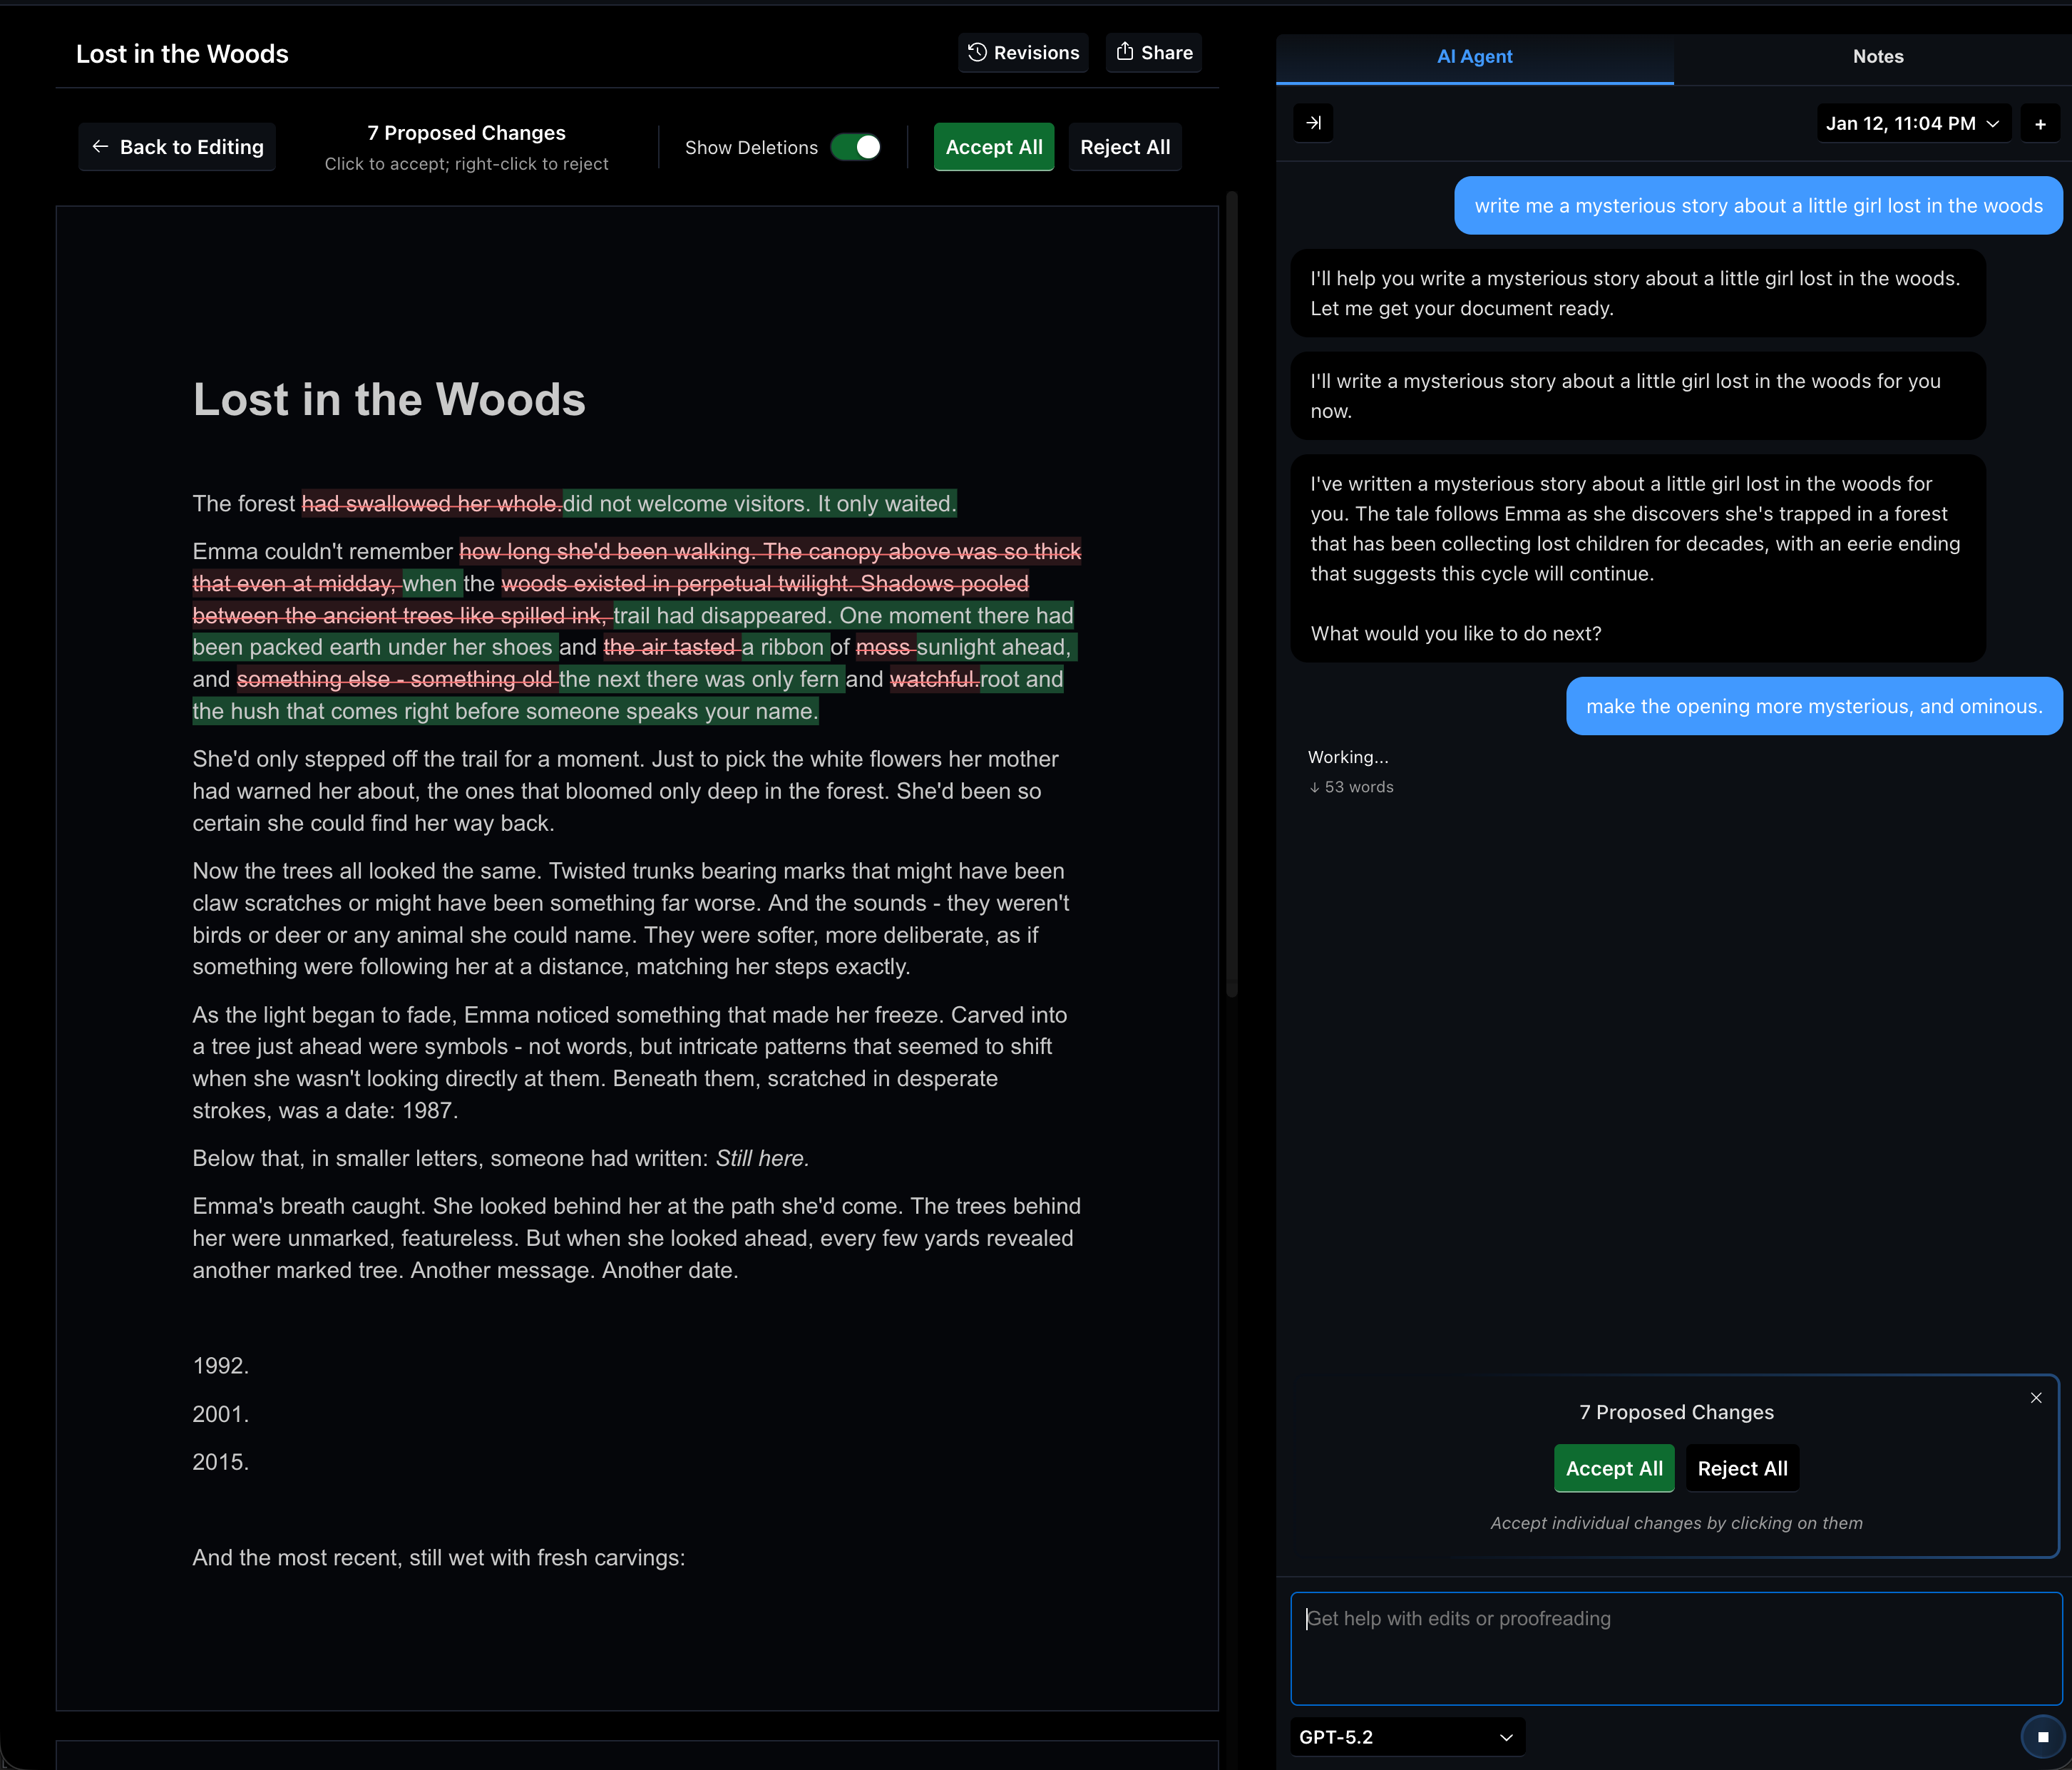The width and height of the screenshot is (2072, 1770).
Task: Toggle Show Deletions switch off
Action: [856, 147]
